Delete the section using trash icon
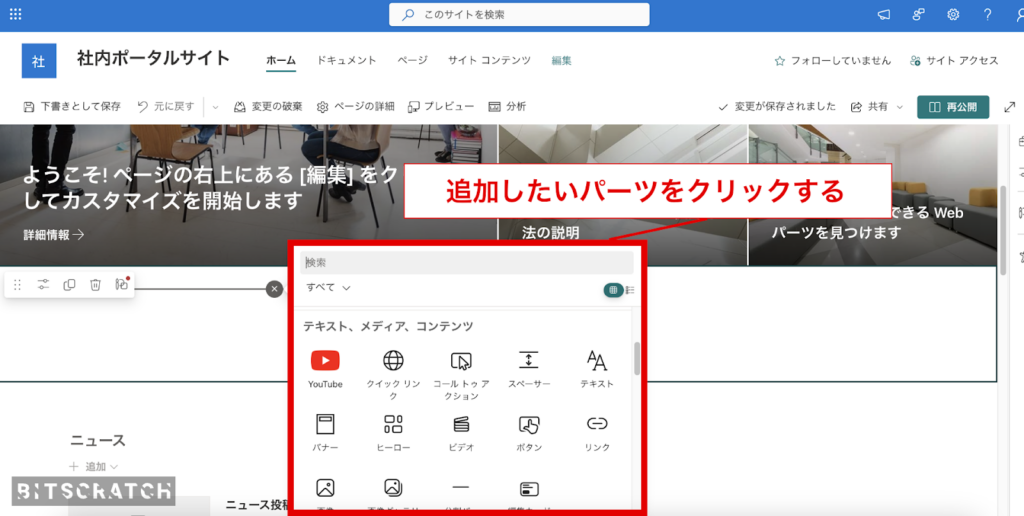1024x516 pixels. pyautogui.click(x=95, y=285)
